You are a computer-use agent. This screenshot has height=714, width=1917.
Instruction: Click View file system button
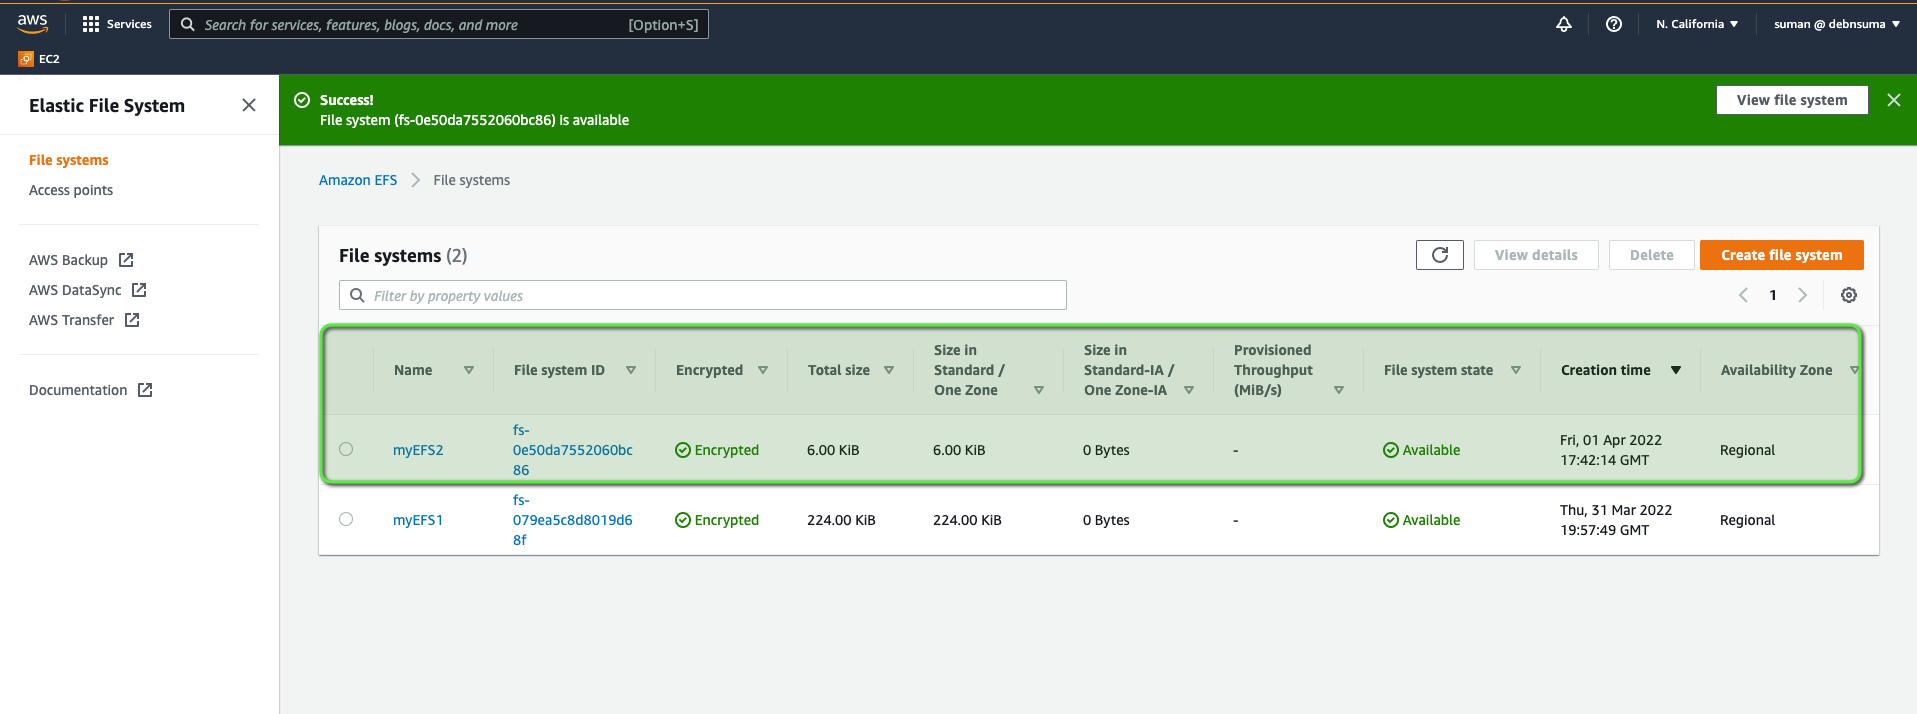1792,100
